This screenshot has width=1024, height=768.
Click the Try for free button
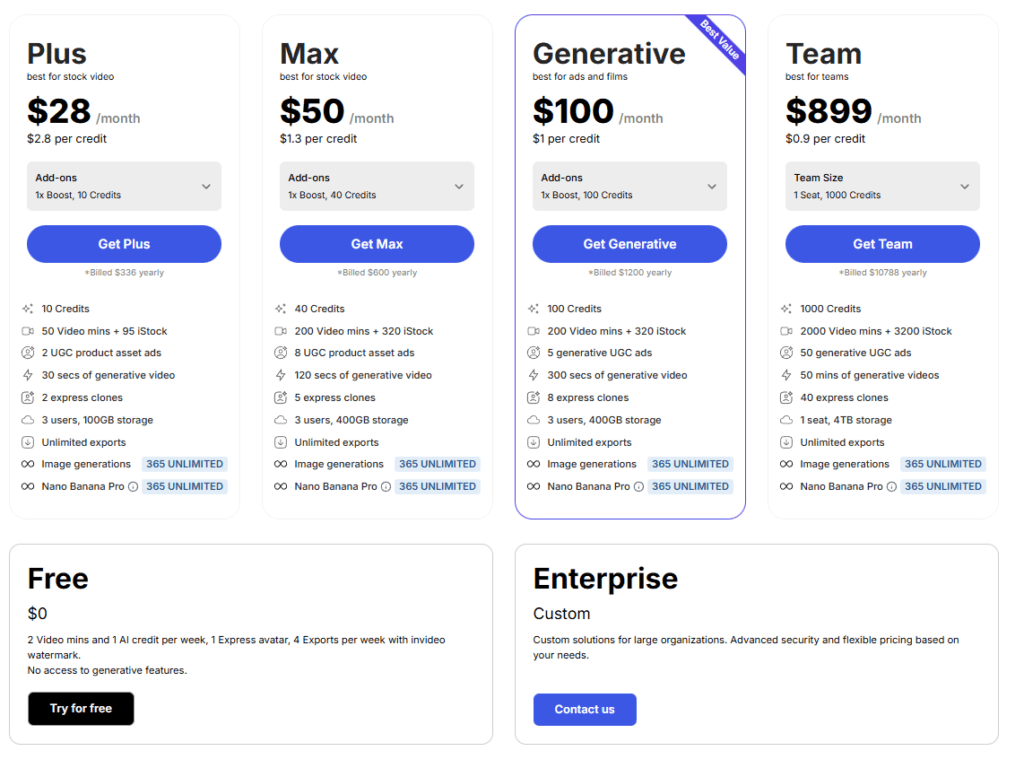[81, 709]
